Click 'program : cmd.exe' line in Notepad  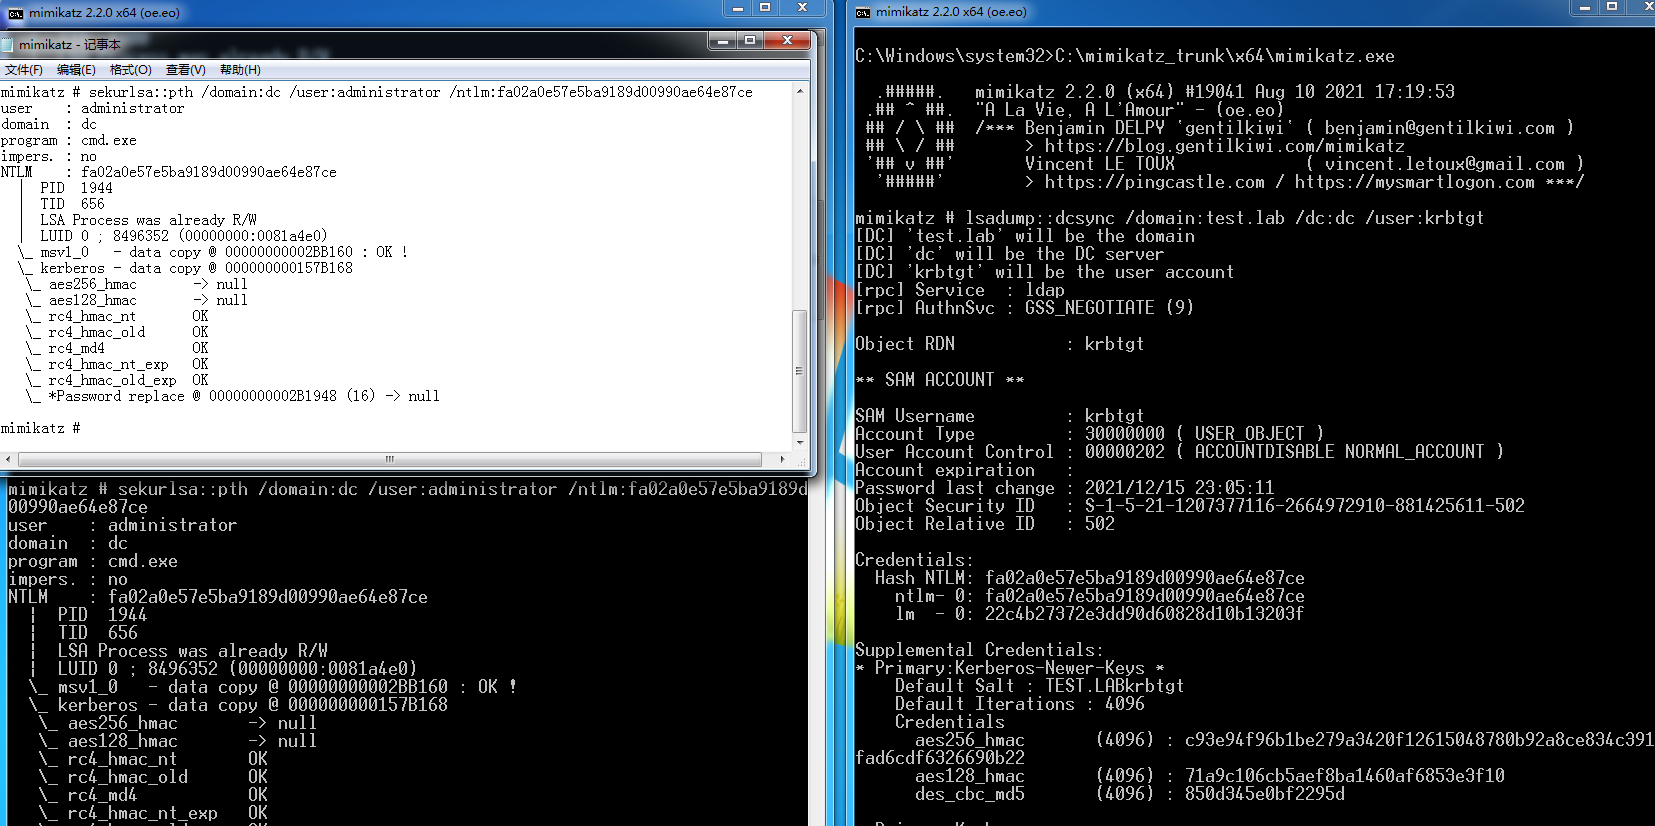(x=69, y=140)
